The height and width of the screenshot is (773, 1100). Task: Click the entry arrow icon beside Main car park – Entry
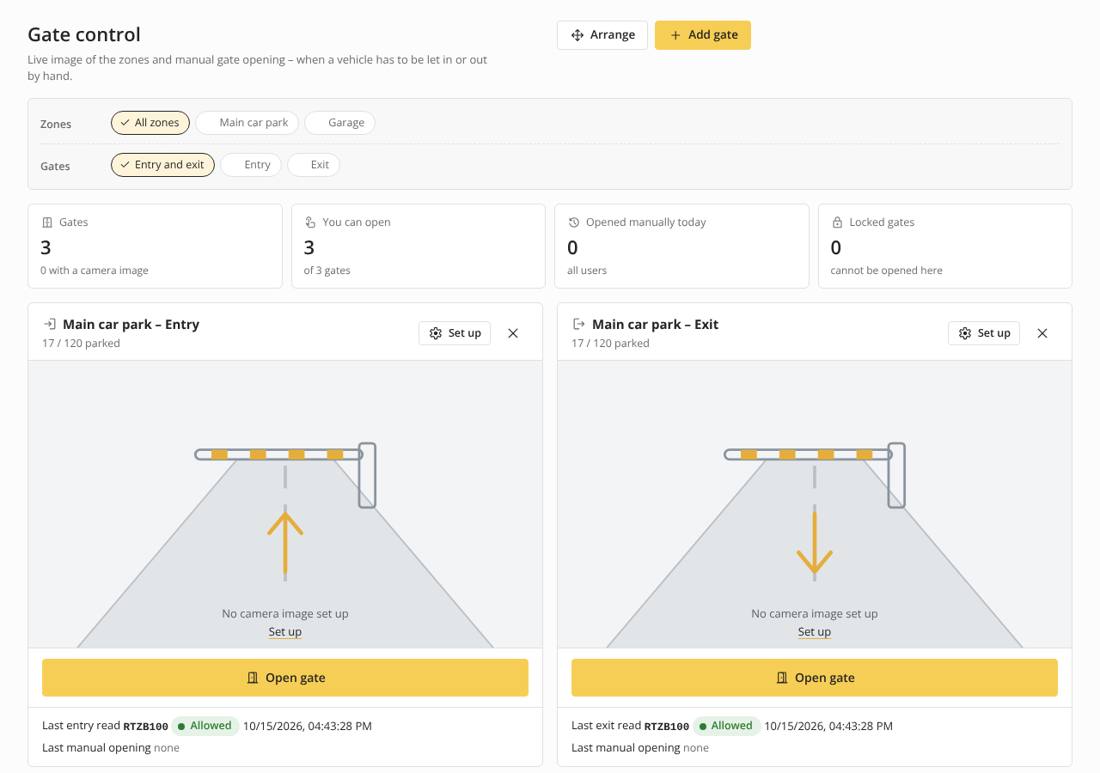coord(50,324)
